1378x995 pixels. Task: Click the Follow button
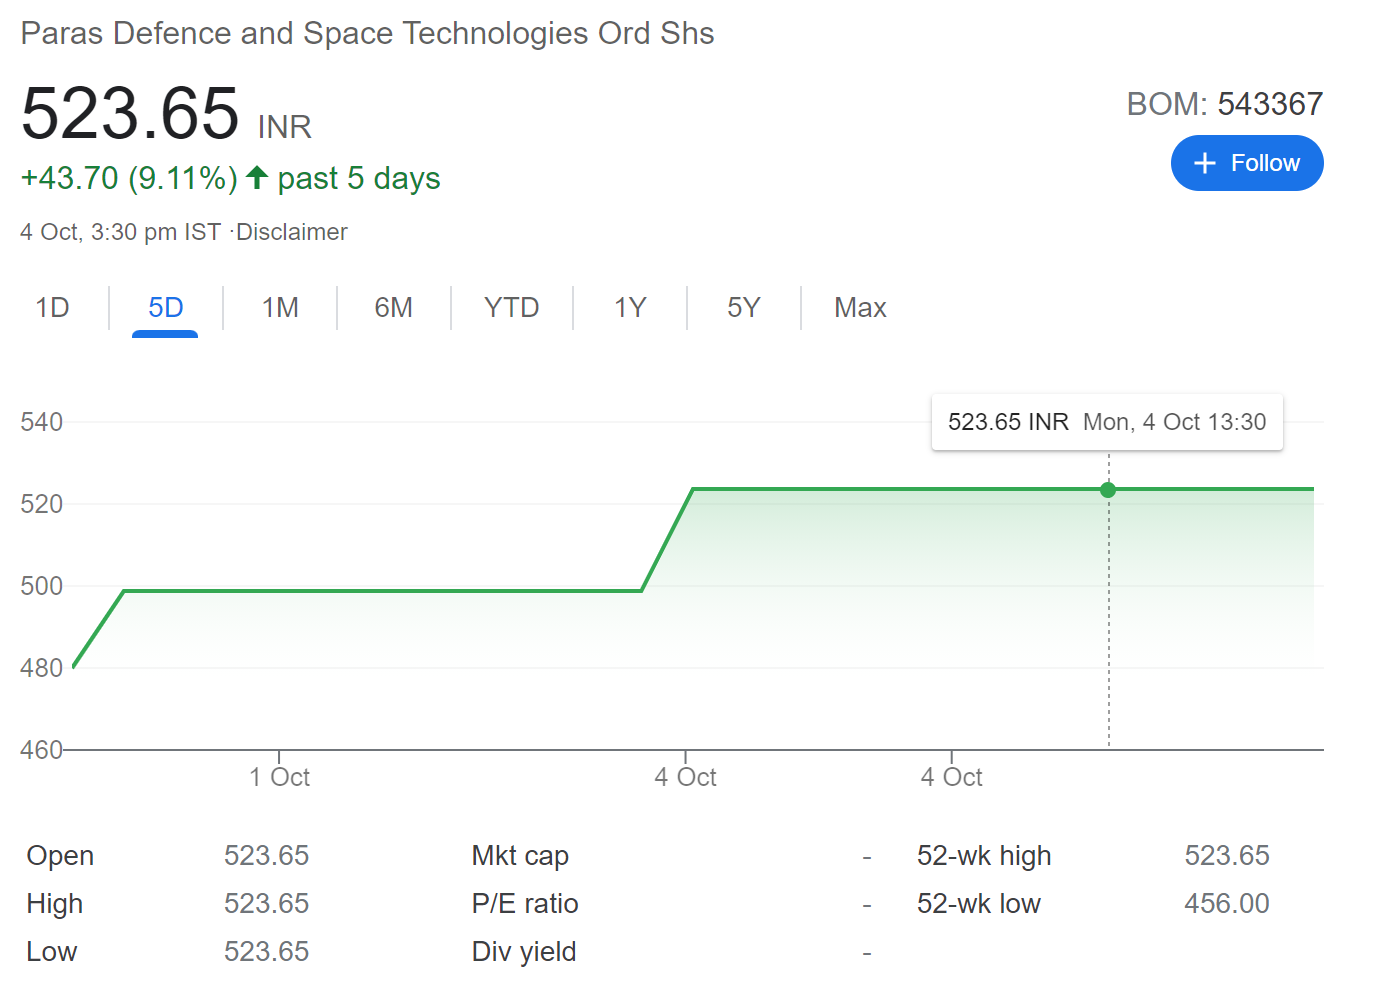click(1247, 163)
